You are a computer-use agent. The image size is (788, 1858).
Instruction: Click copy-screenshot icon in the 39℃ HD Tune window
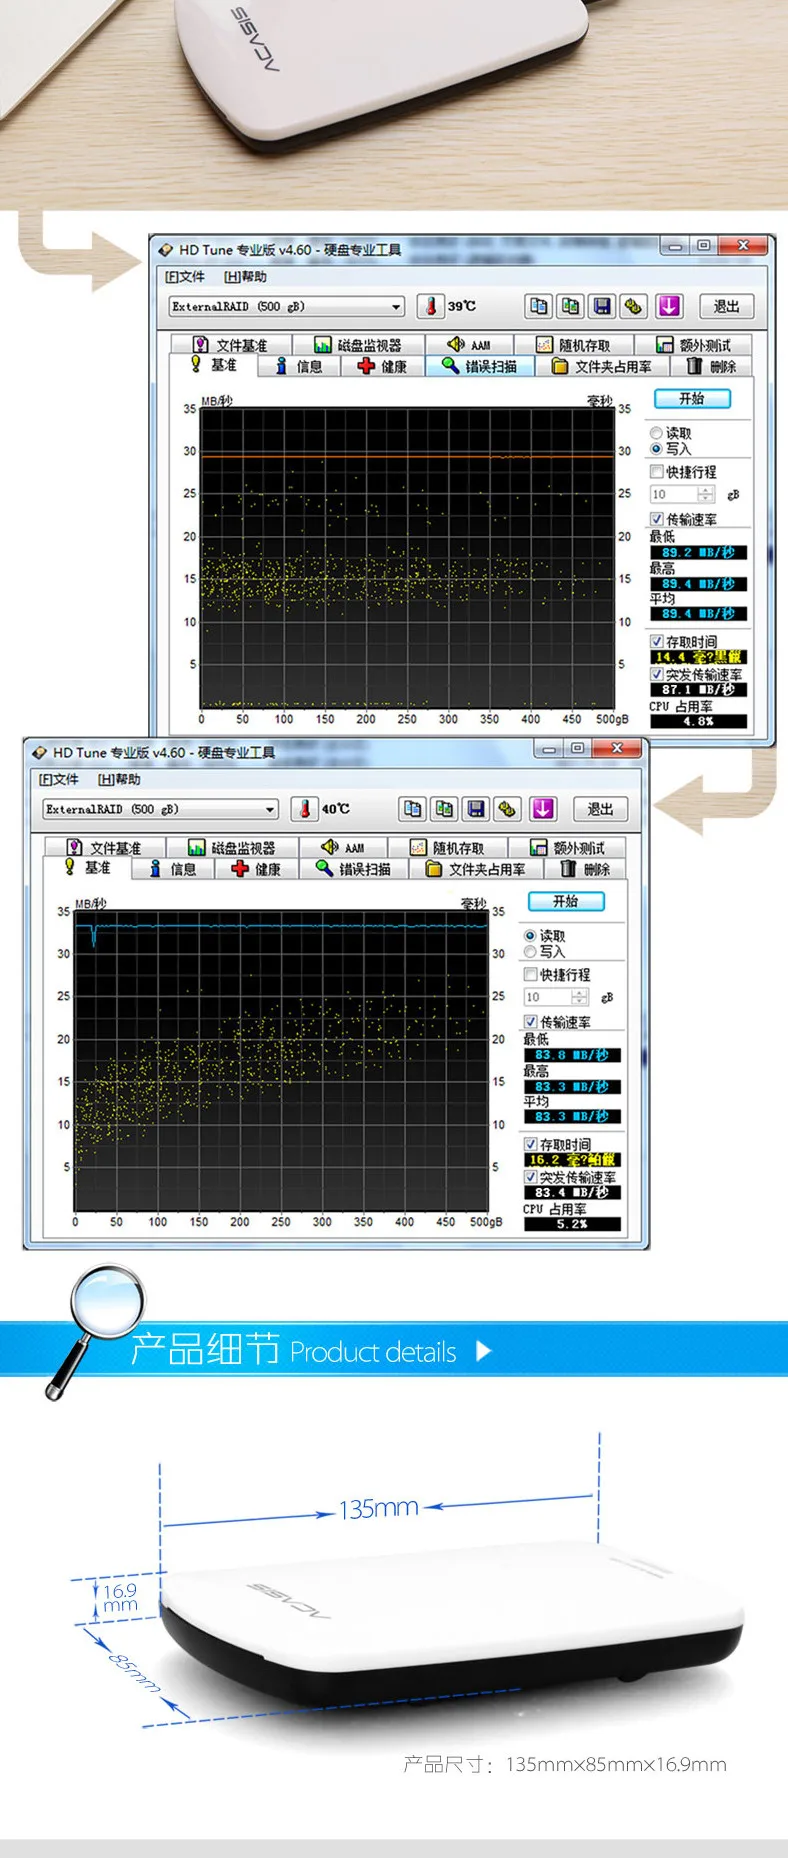coord(570,306)
